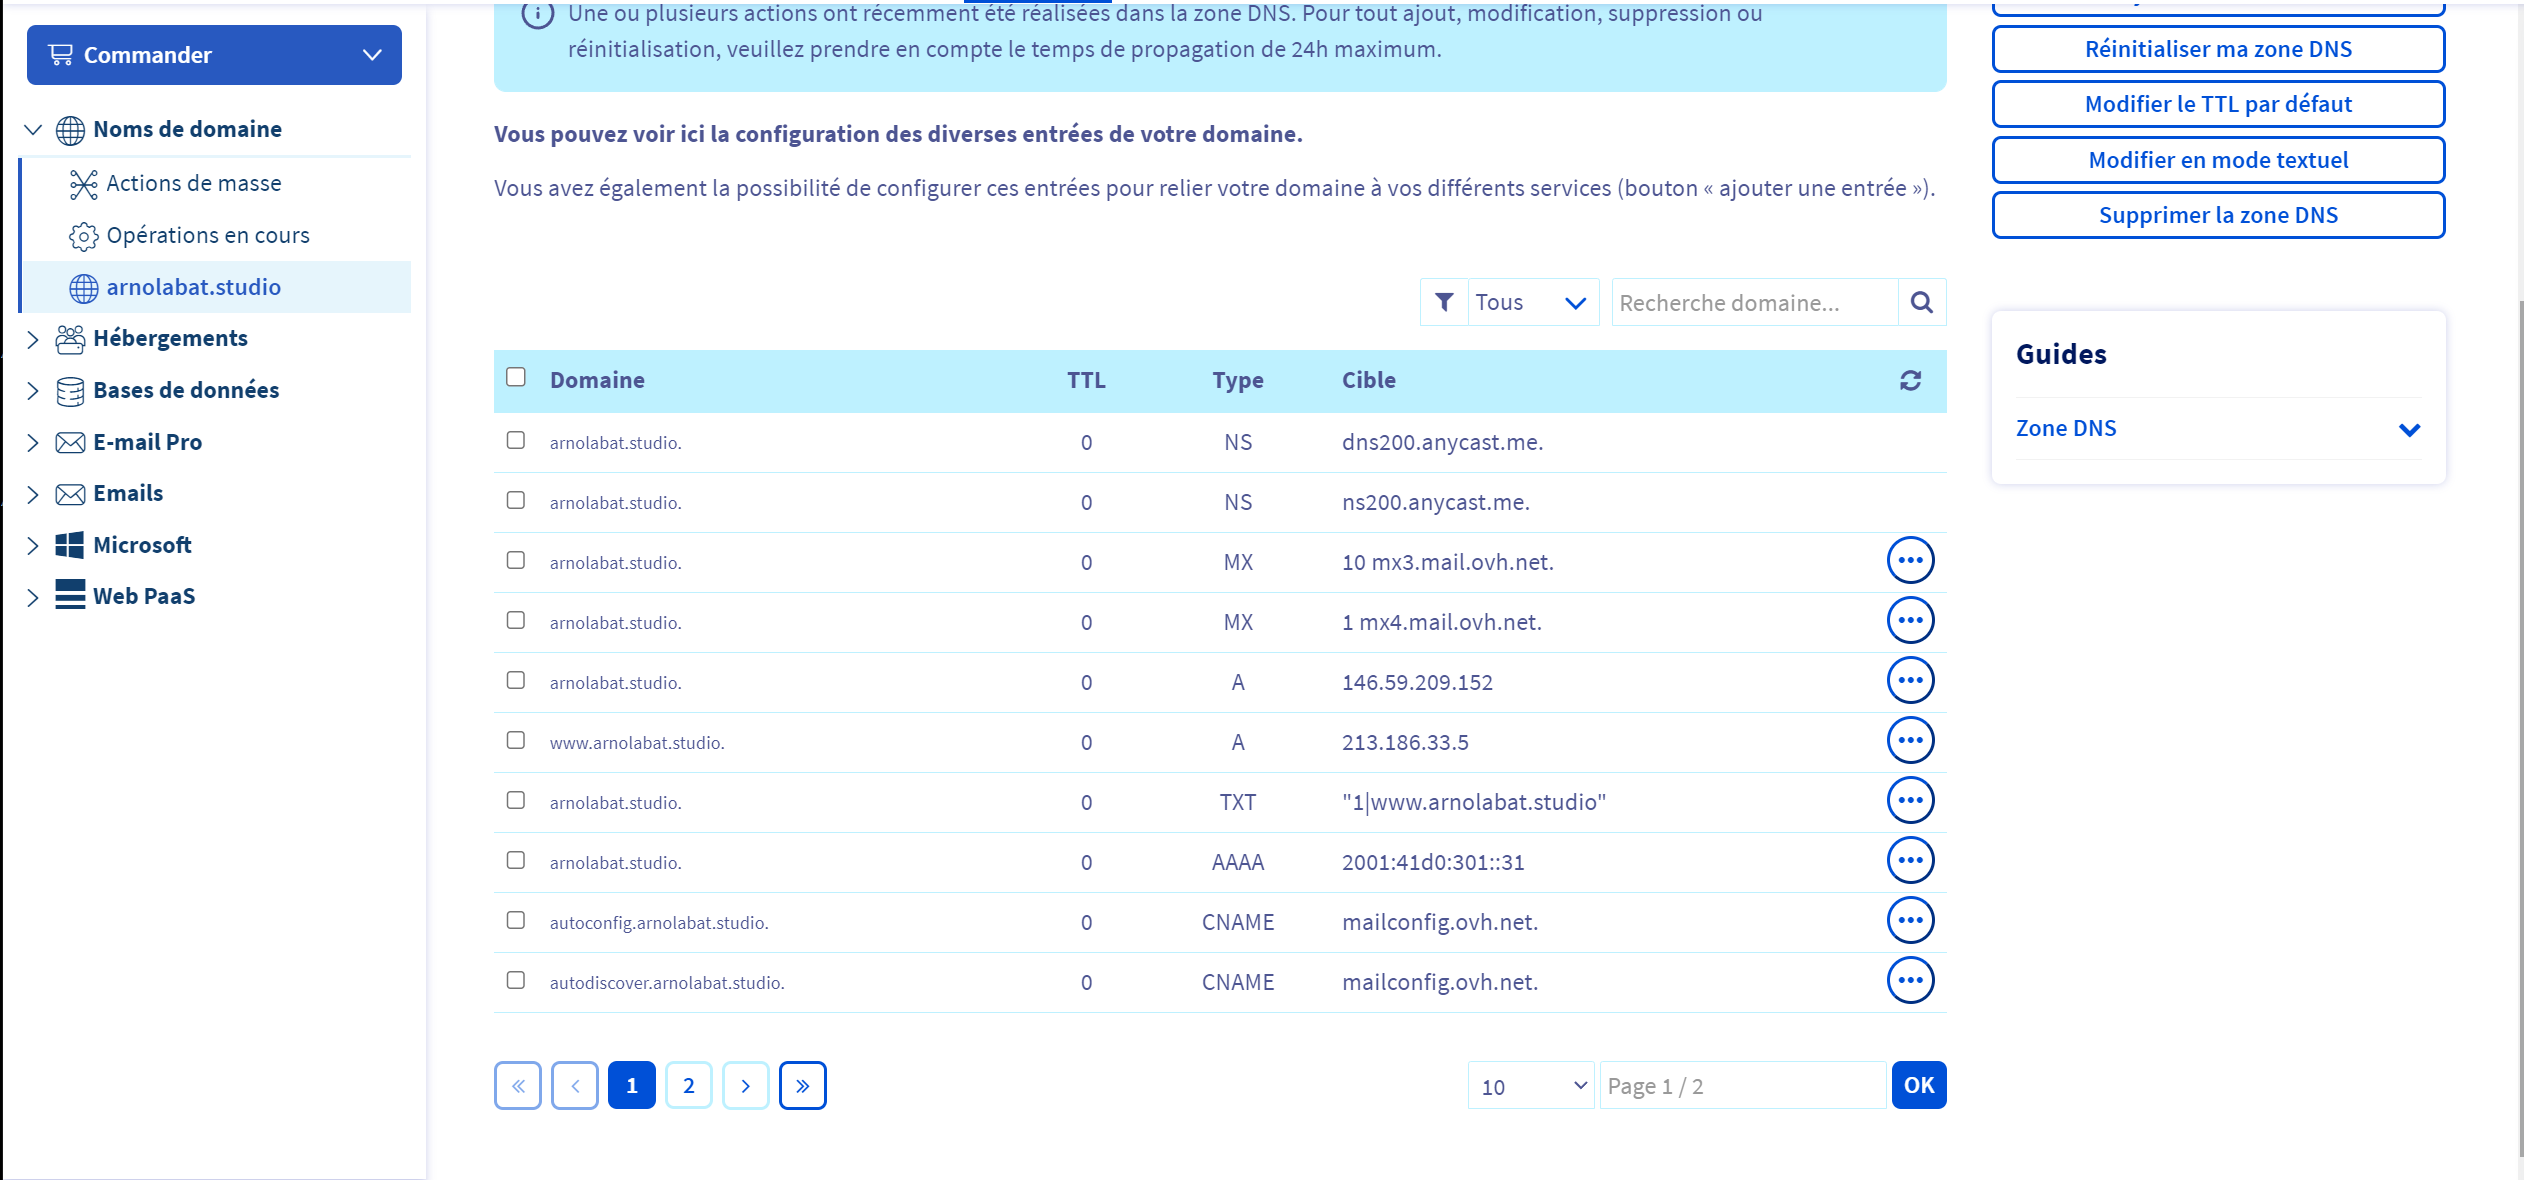Go to next page arrow
Screen dimensions: 2524x1180
[745, 1085]
